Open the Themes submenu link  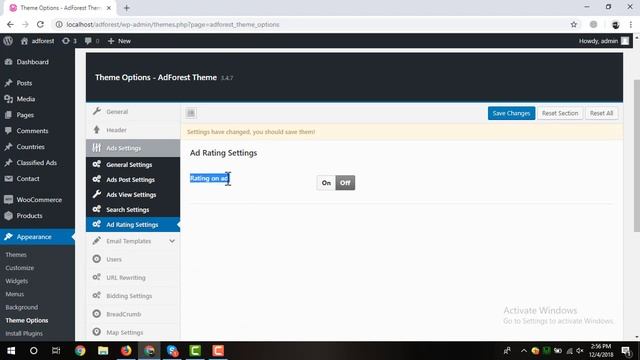pos(16,255)
